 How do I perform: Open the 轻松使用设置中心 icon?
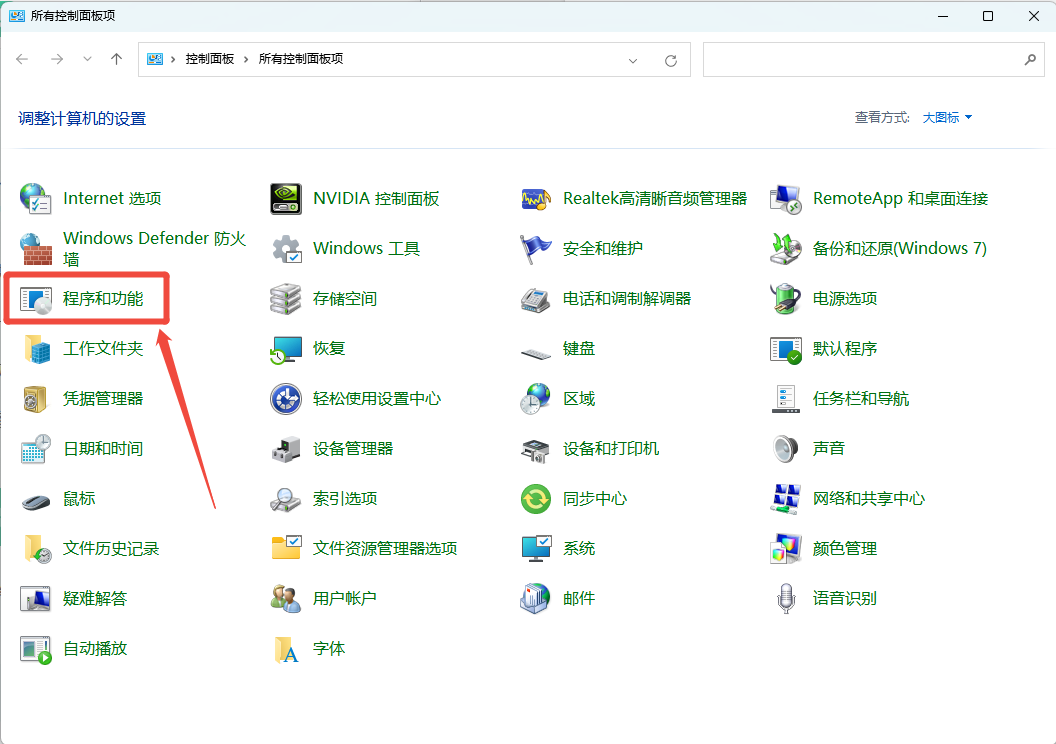click(286, 399)
